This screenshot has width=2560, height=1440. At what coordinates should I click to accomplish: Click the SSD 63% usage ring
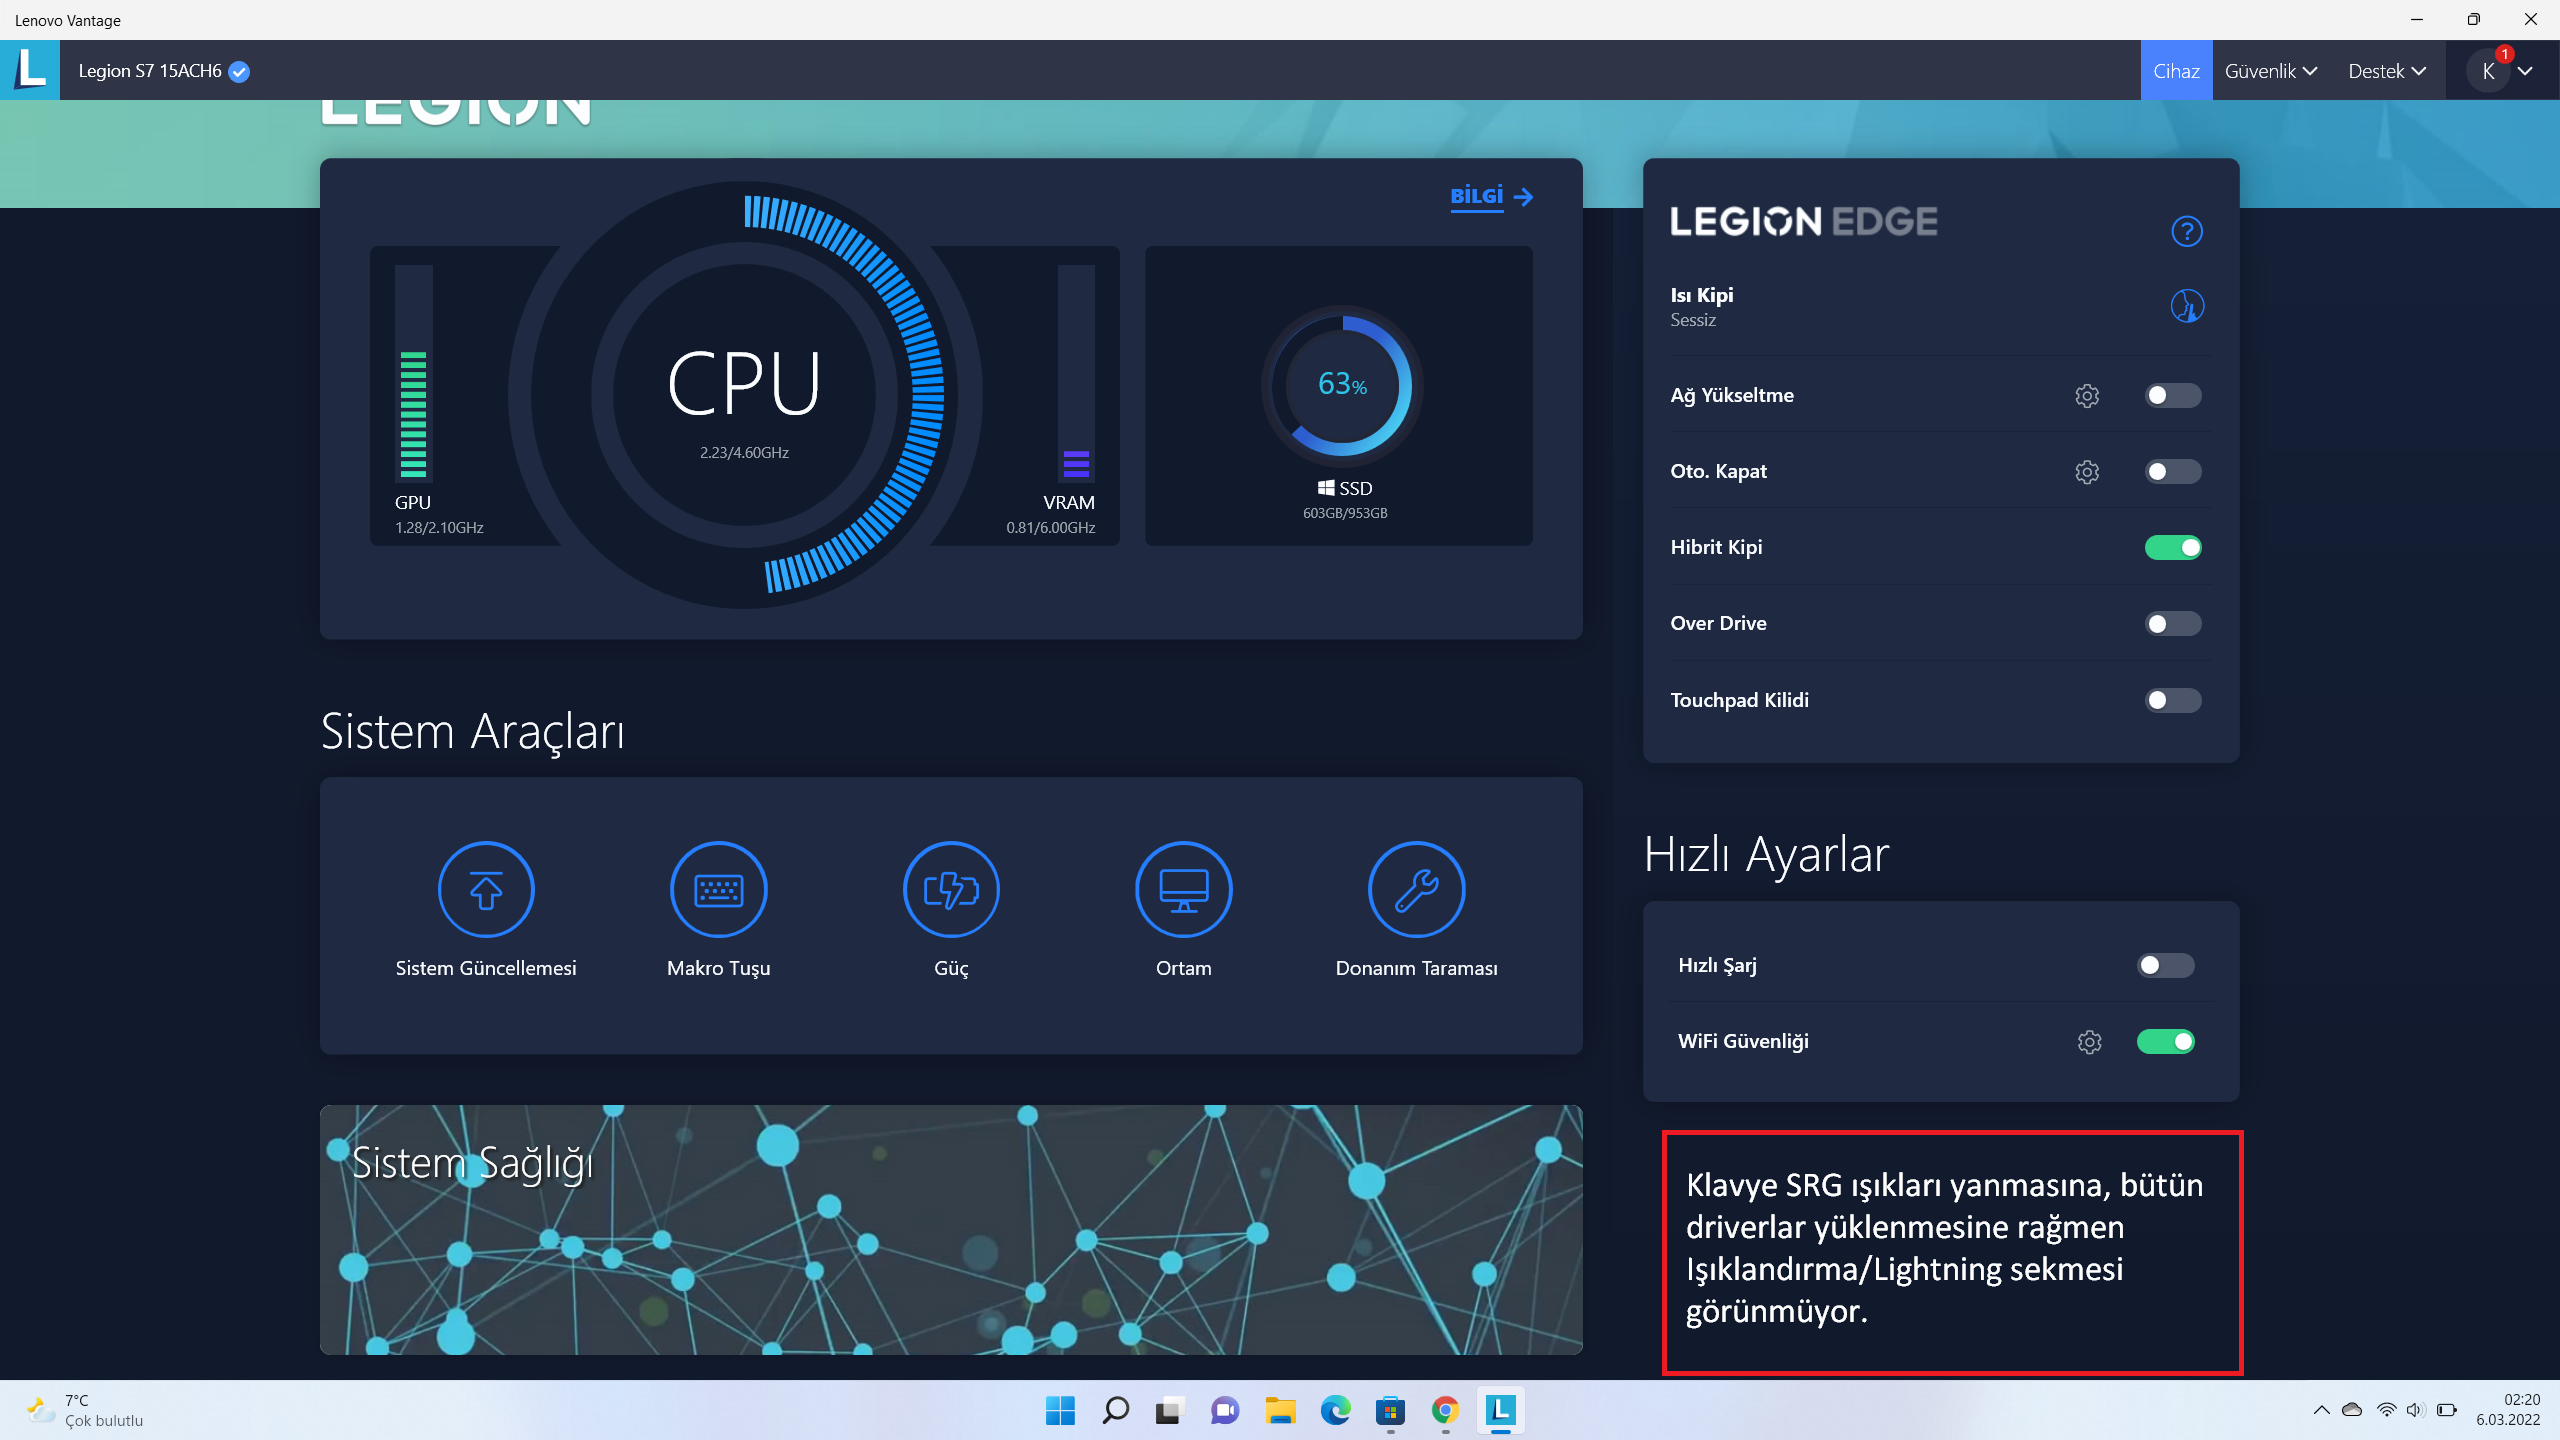click(1342, 386)
